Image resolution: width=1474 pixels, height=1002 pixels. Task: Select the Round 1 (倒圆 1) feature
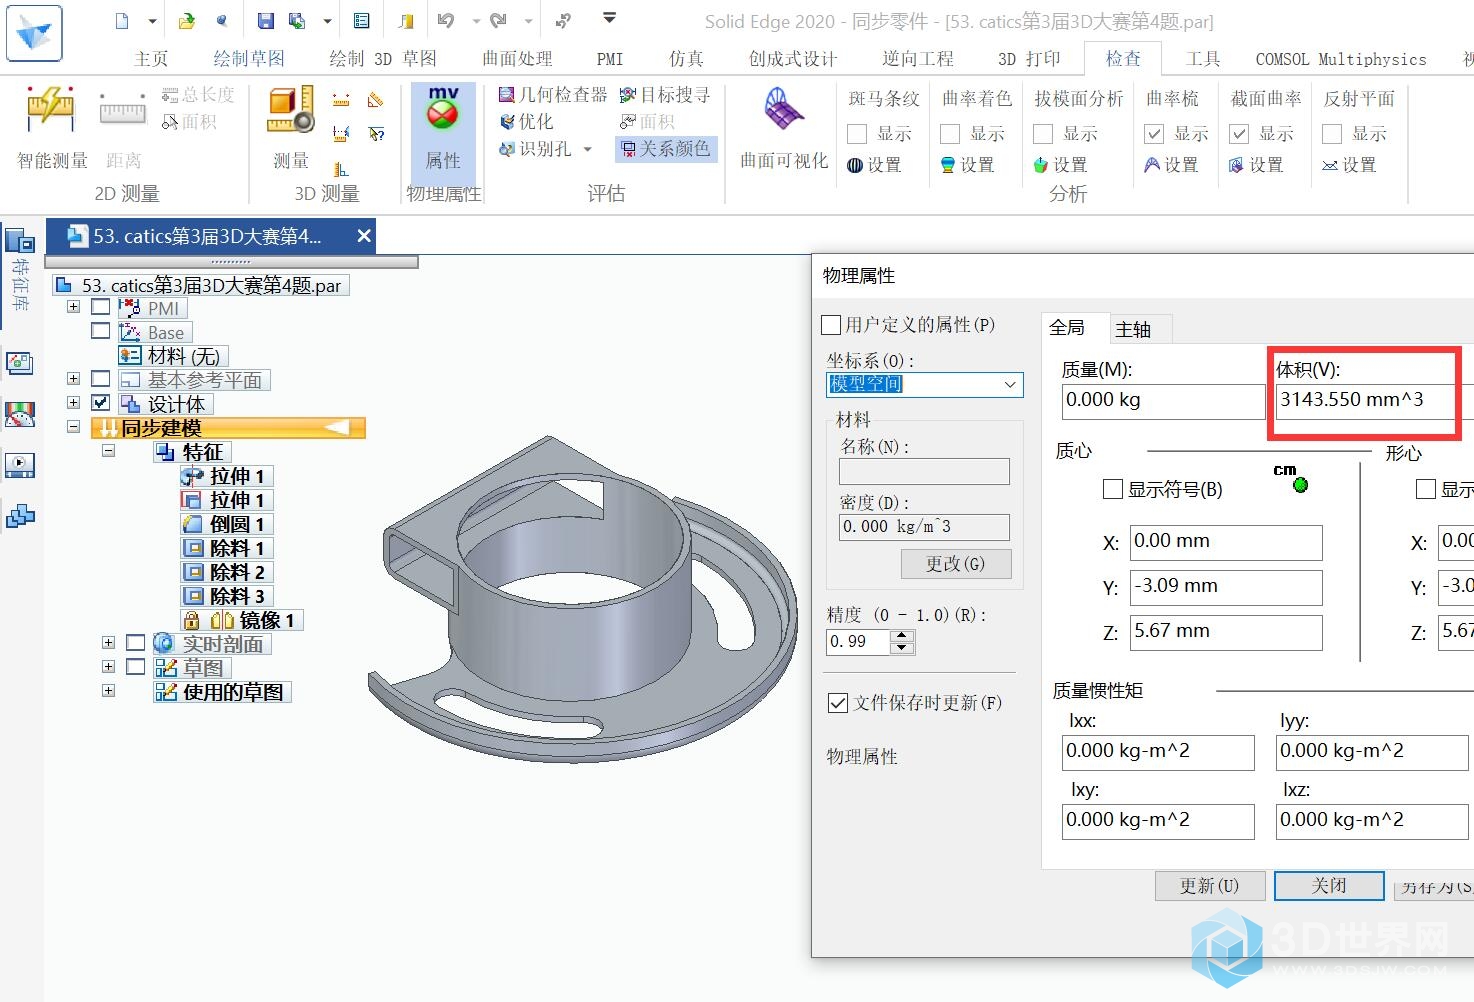227,524
